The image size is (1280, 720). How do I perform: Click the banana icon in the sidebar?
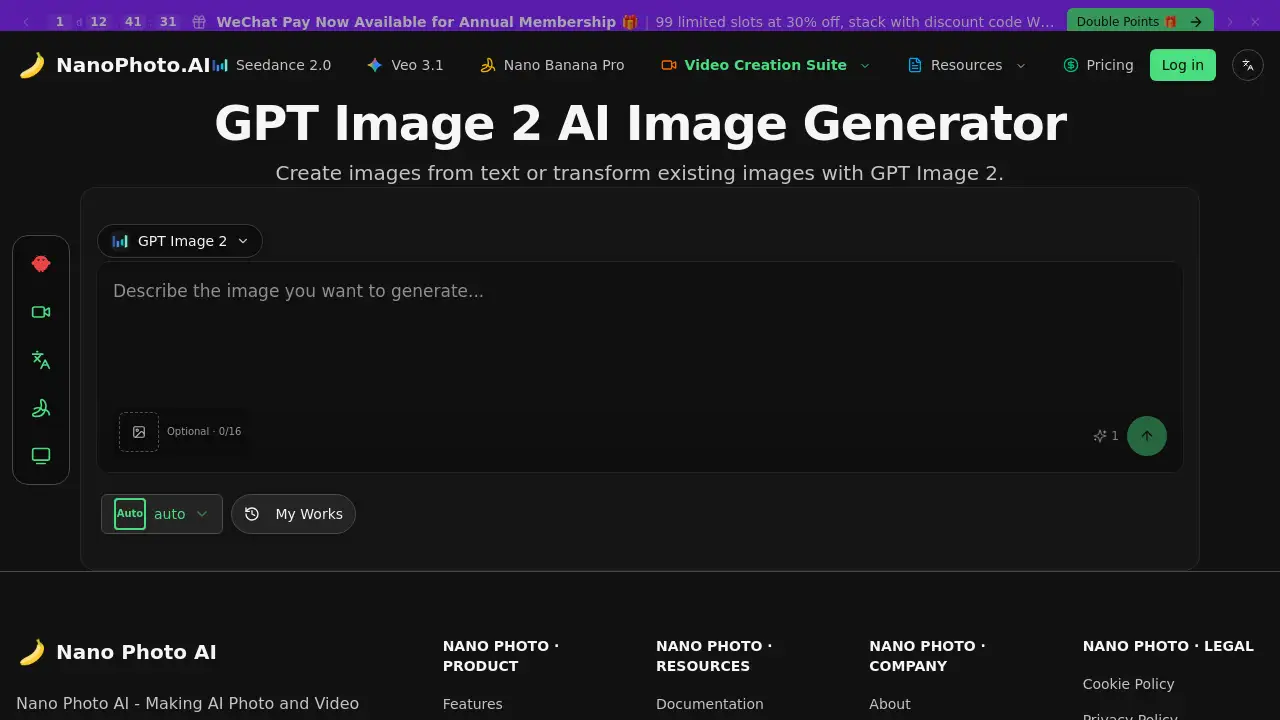point(41,408)
